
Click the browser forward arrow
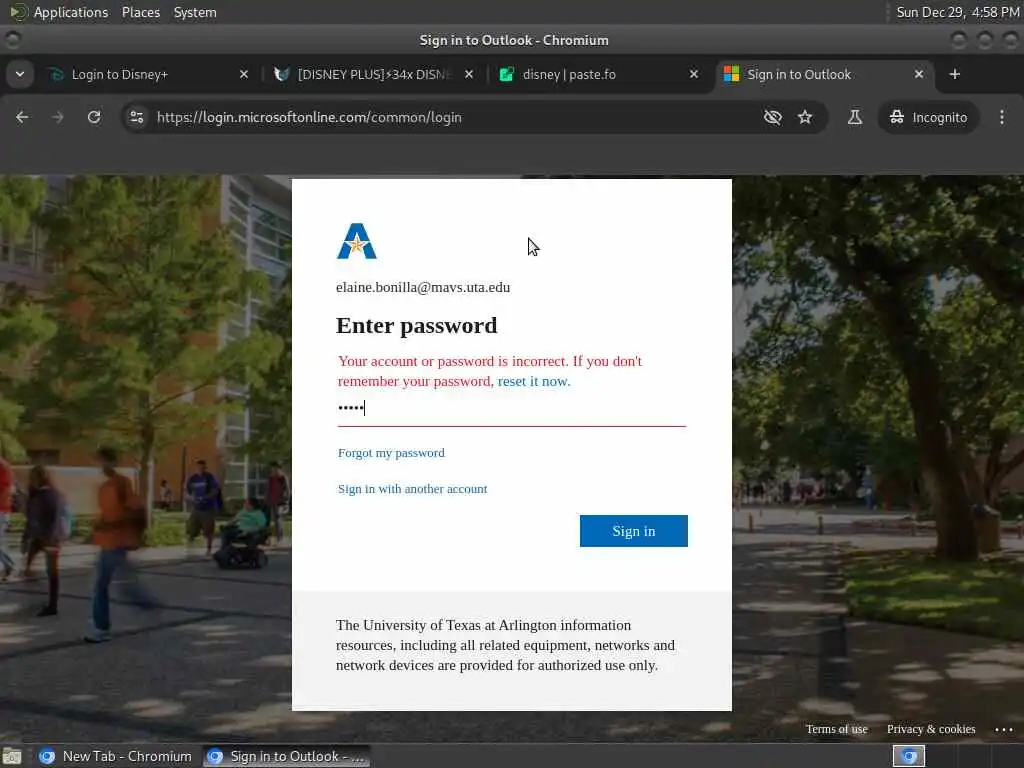[57, 117]
